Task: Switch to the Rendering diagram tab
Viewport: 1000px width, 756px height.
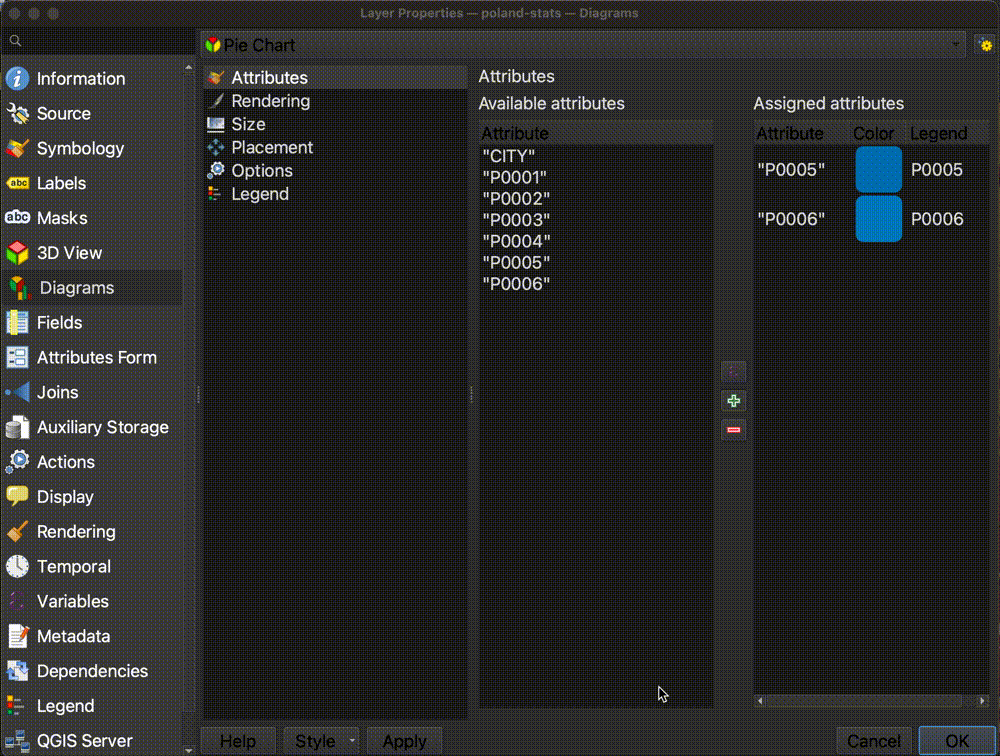Action: (336, 101)
